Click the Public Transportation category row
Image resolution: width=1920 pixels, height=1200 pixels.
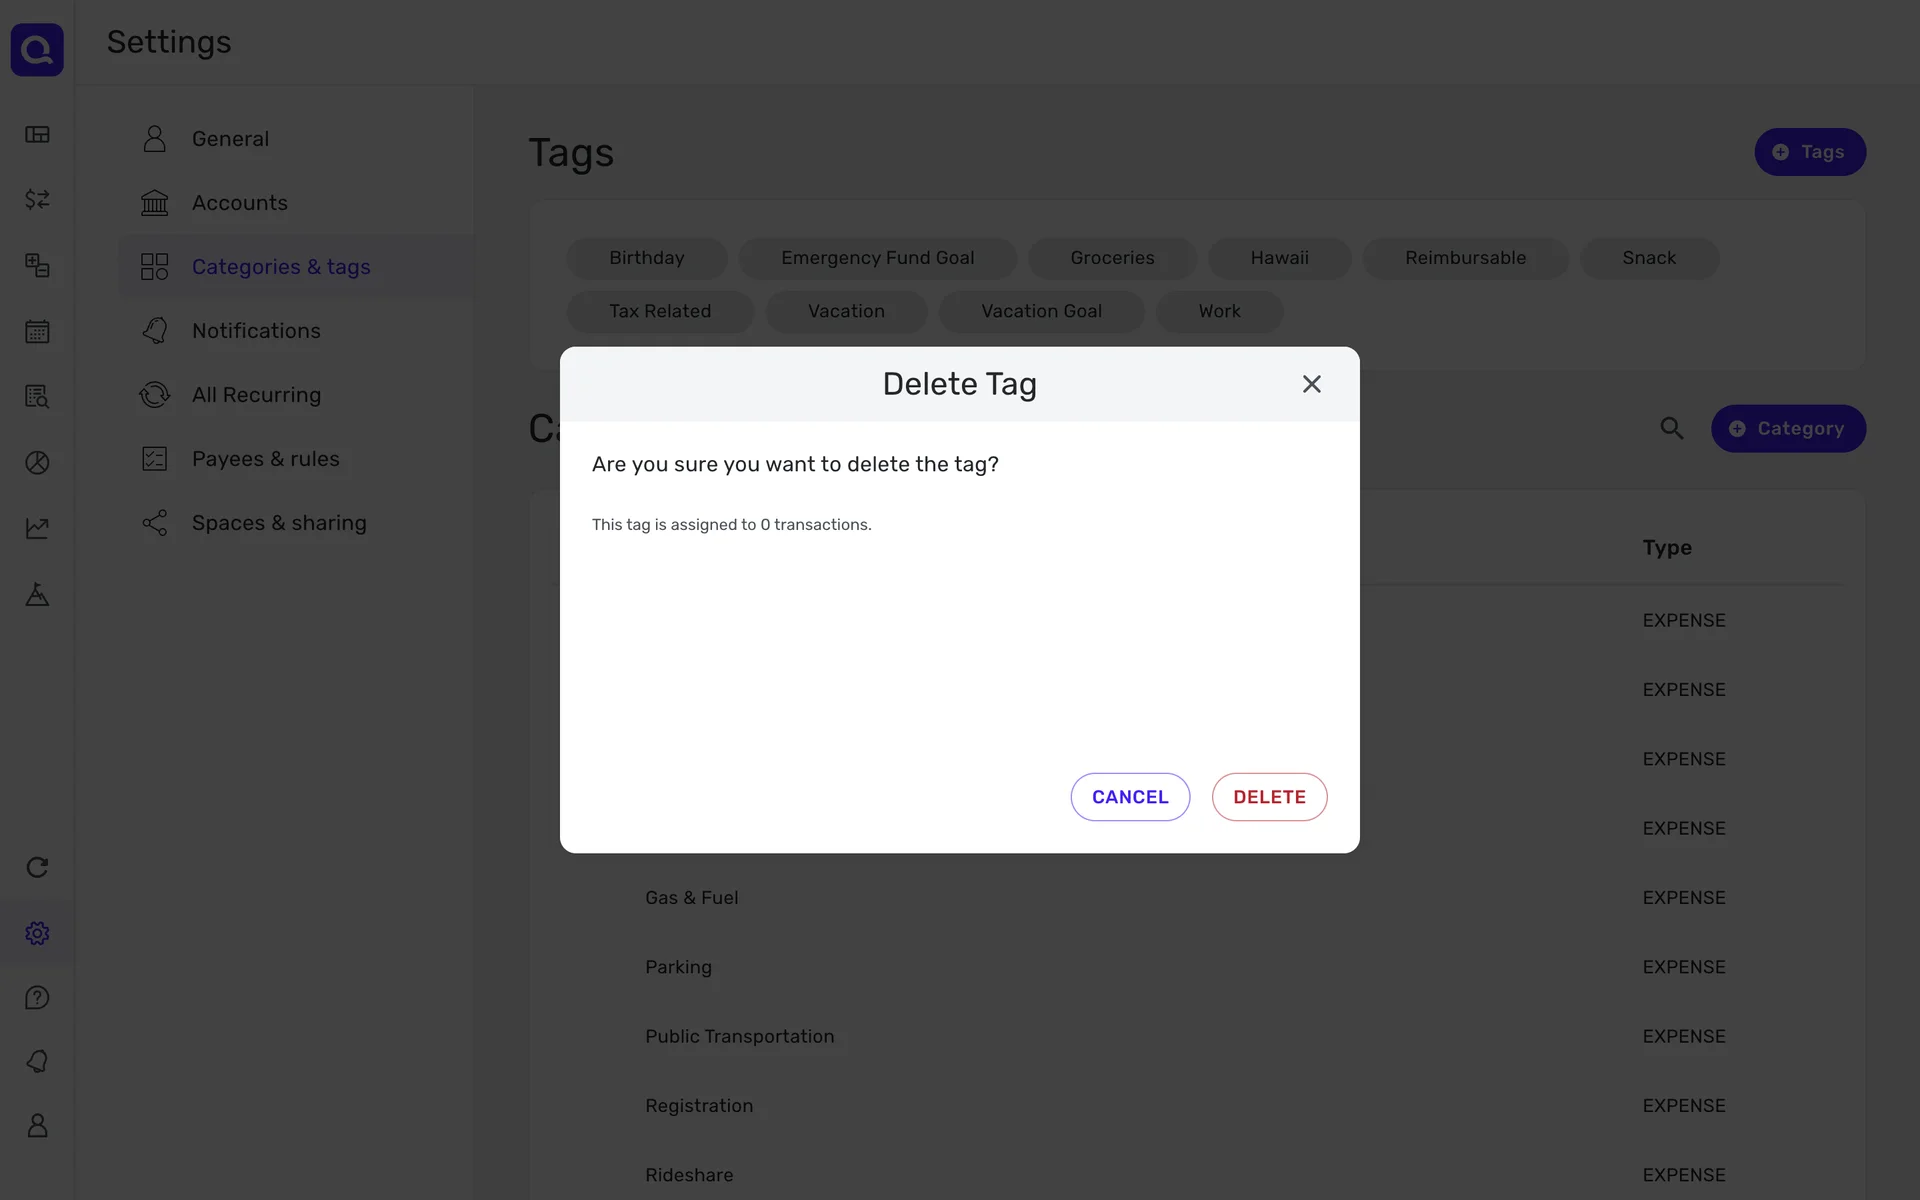pyautogui.click(x=739, y=1037)
